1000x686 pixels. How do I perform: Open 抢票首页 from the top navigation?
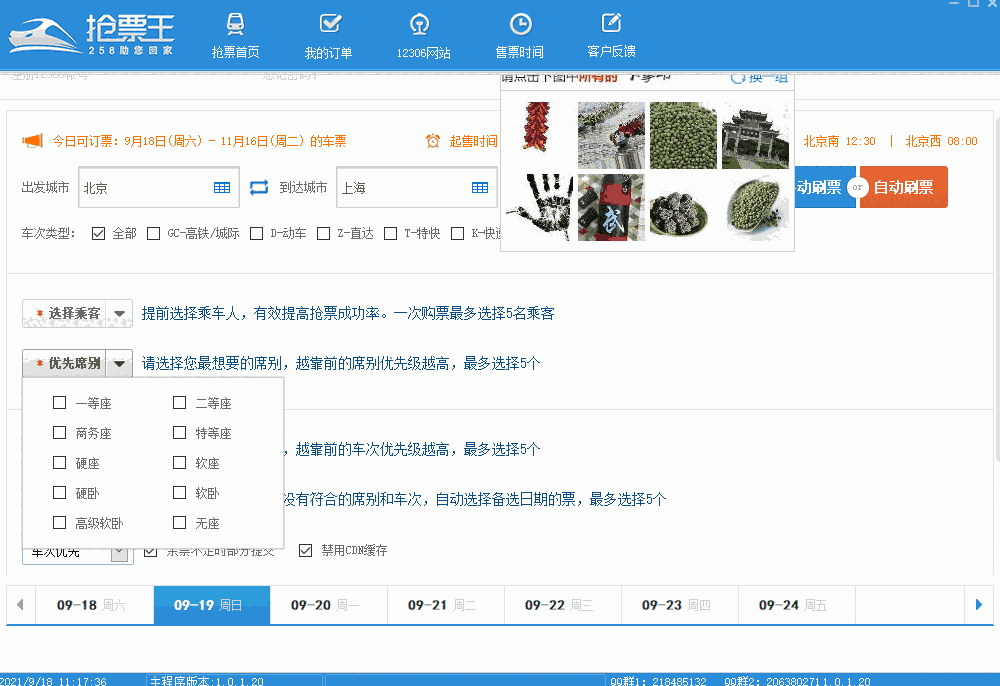pyautogui.click(x=235, y=35)
